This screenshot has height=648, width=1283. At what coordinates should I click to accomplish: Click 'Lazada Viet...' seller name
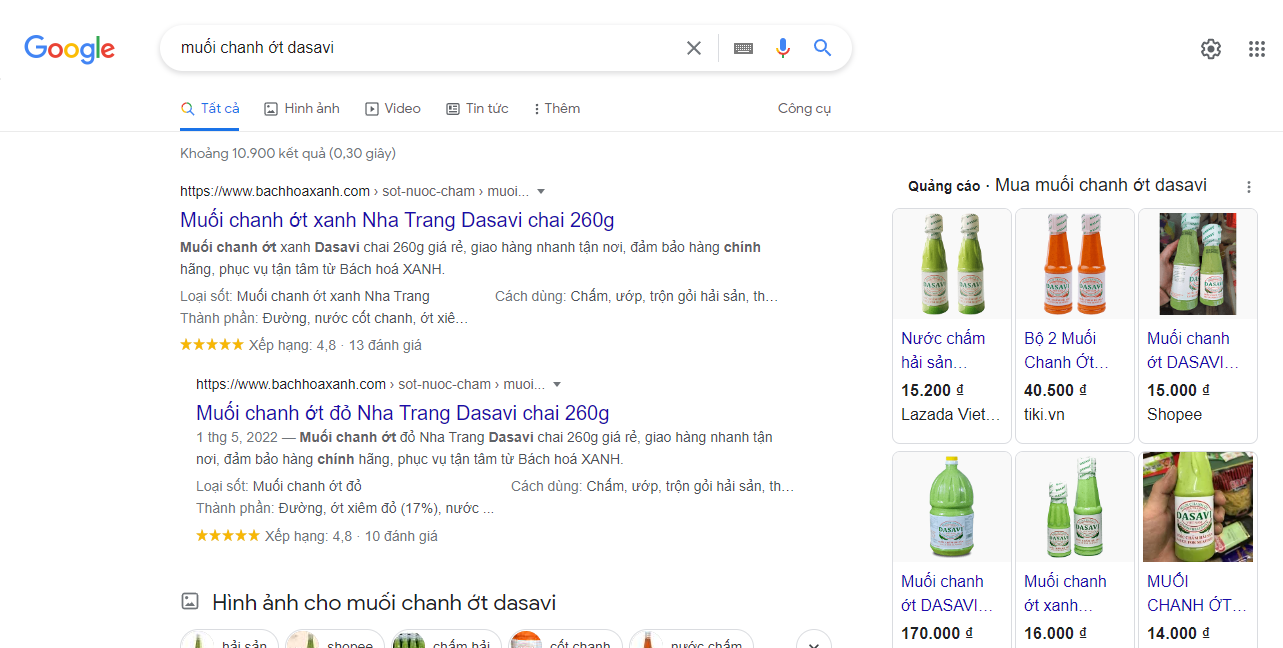pyautogui.click(x=951, y=414)
